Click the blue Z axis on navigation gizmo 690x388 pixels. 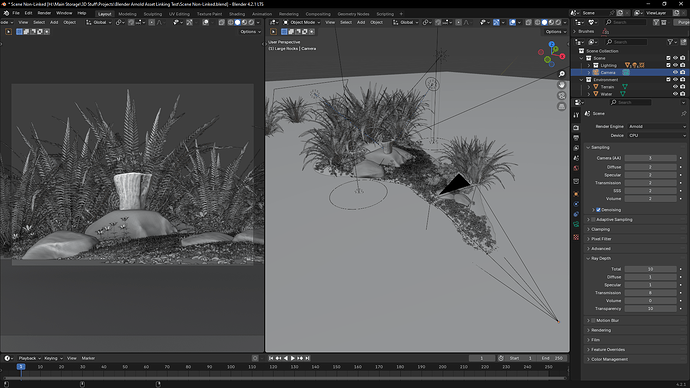point(551,44)
